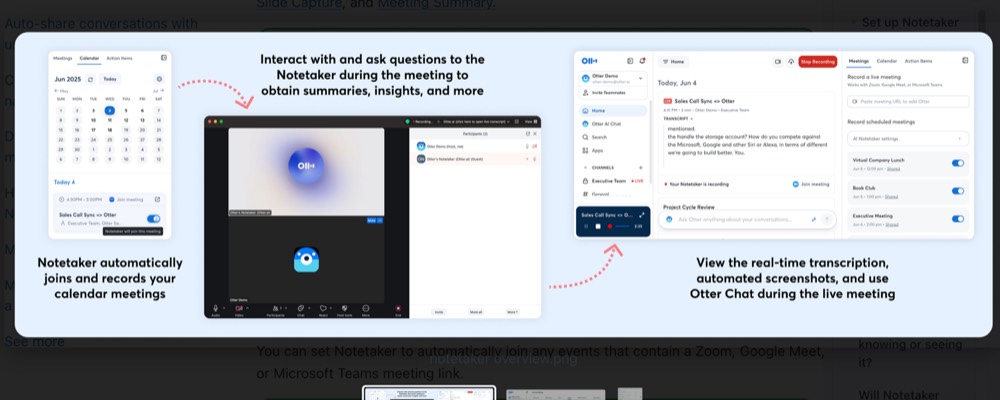Expand AI Notetaker settings row

click(x=908, y=138)
